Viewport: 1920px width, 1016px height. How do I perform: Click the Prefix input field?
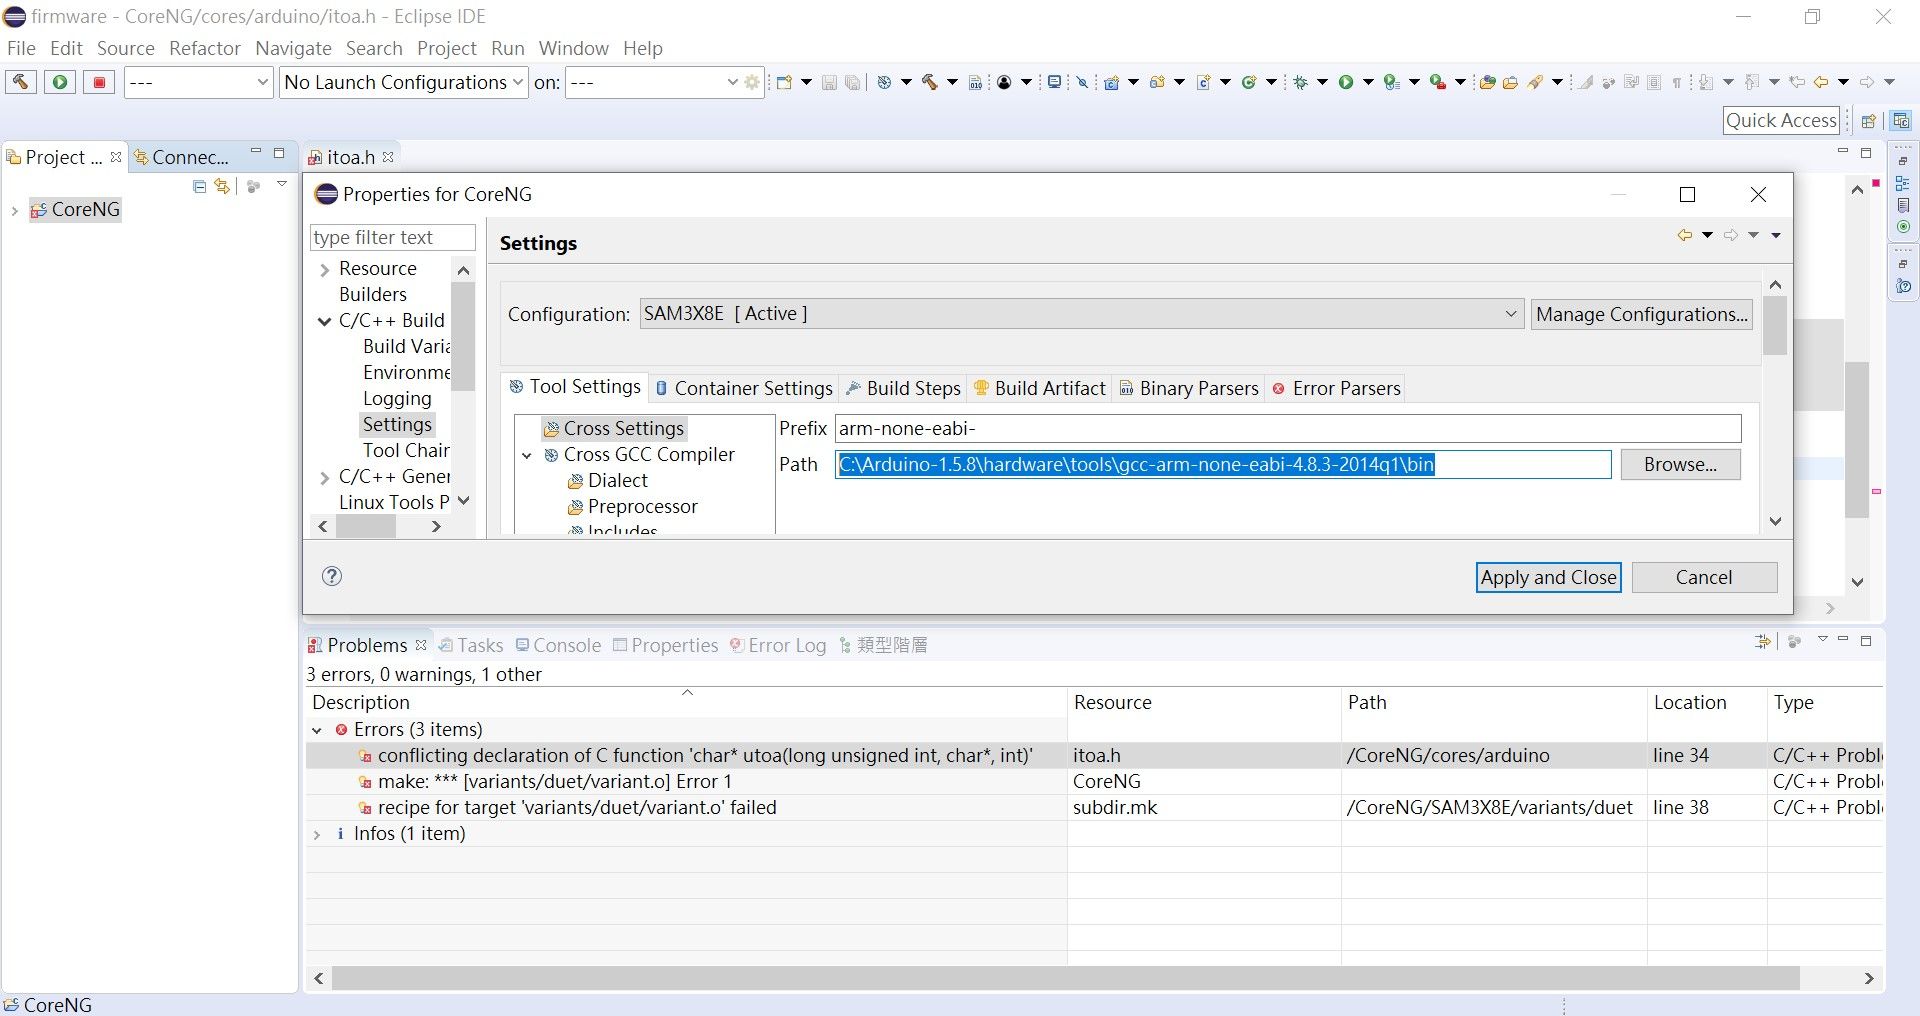coord(1288,428)
